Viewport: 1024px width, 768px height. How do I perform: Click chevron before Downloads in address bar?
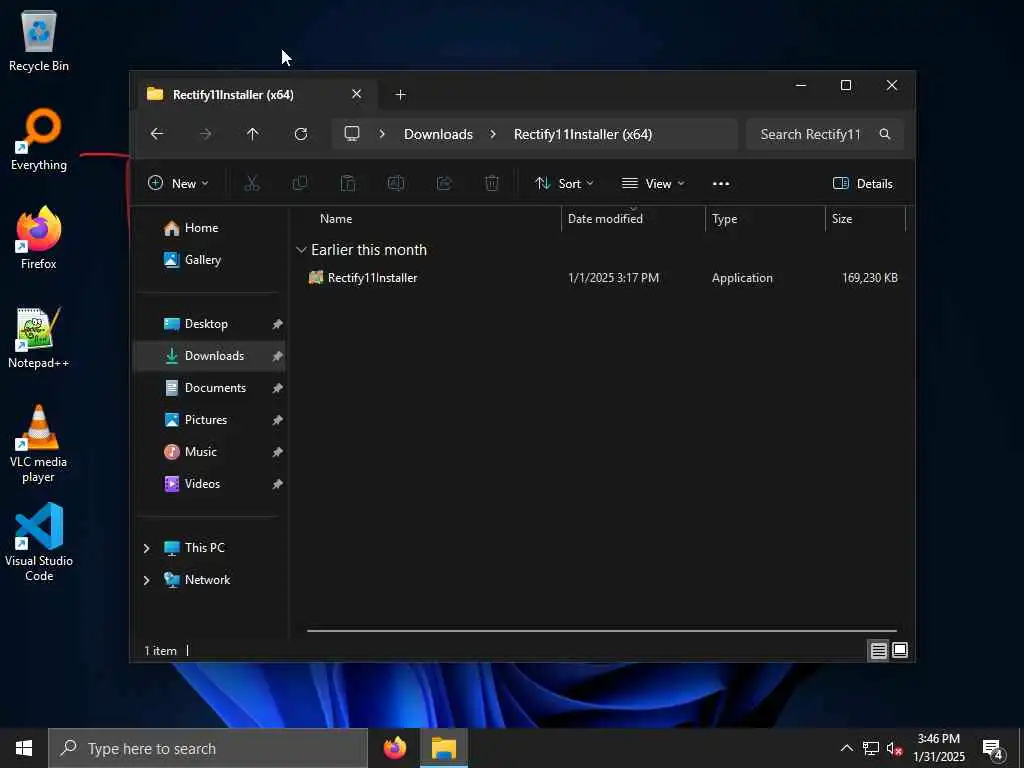pyautogui.click(x=382, y=134)
